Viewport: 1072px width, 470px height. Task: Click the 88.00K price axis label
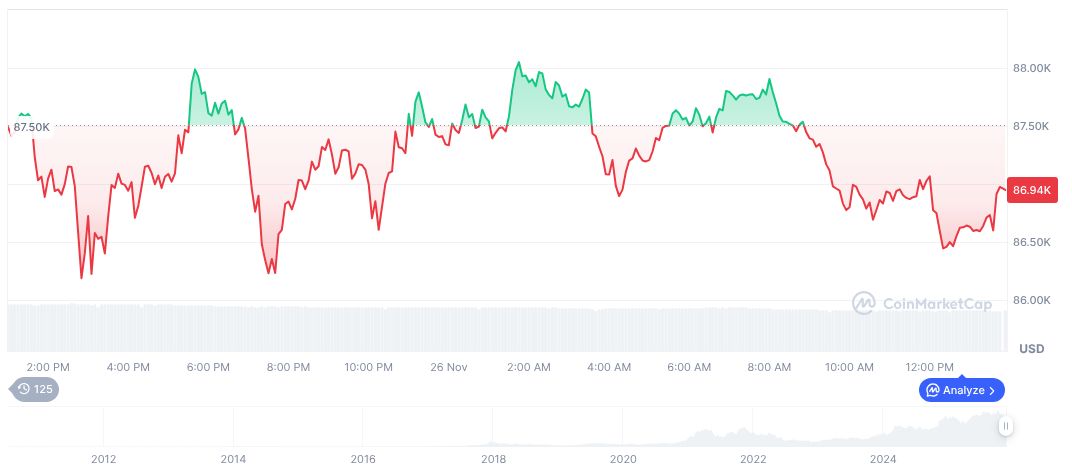point(1032,68)
